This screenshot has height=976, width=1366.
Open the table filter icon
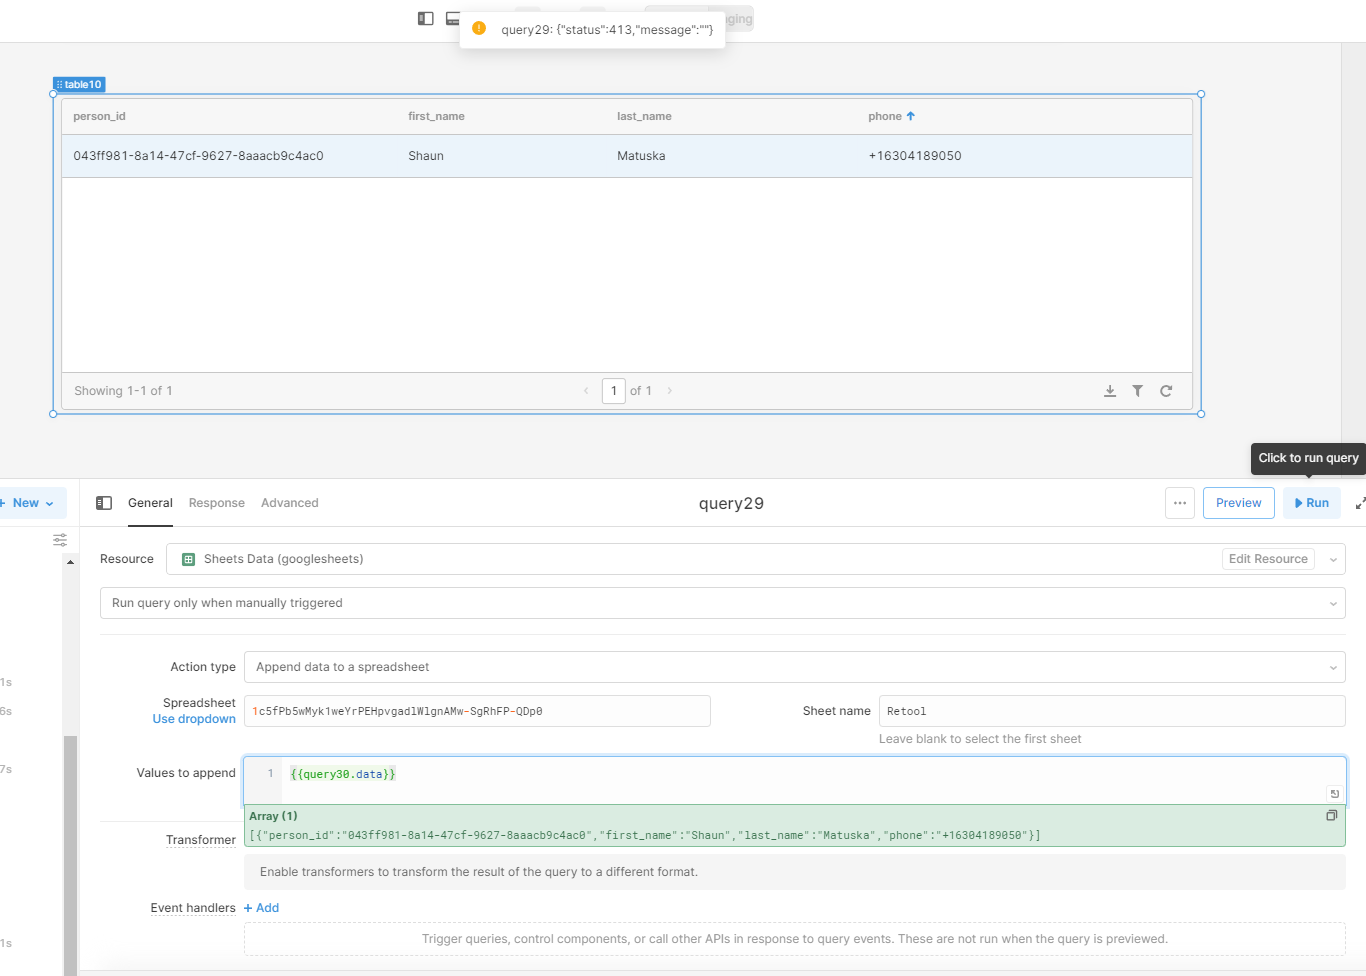pos(1138,391)
